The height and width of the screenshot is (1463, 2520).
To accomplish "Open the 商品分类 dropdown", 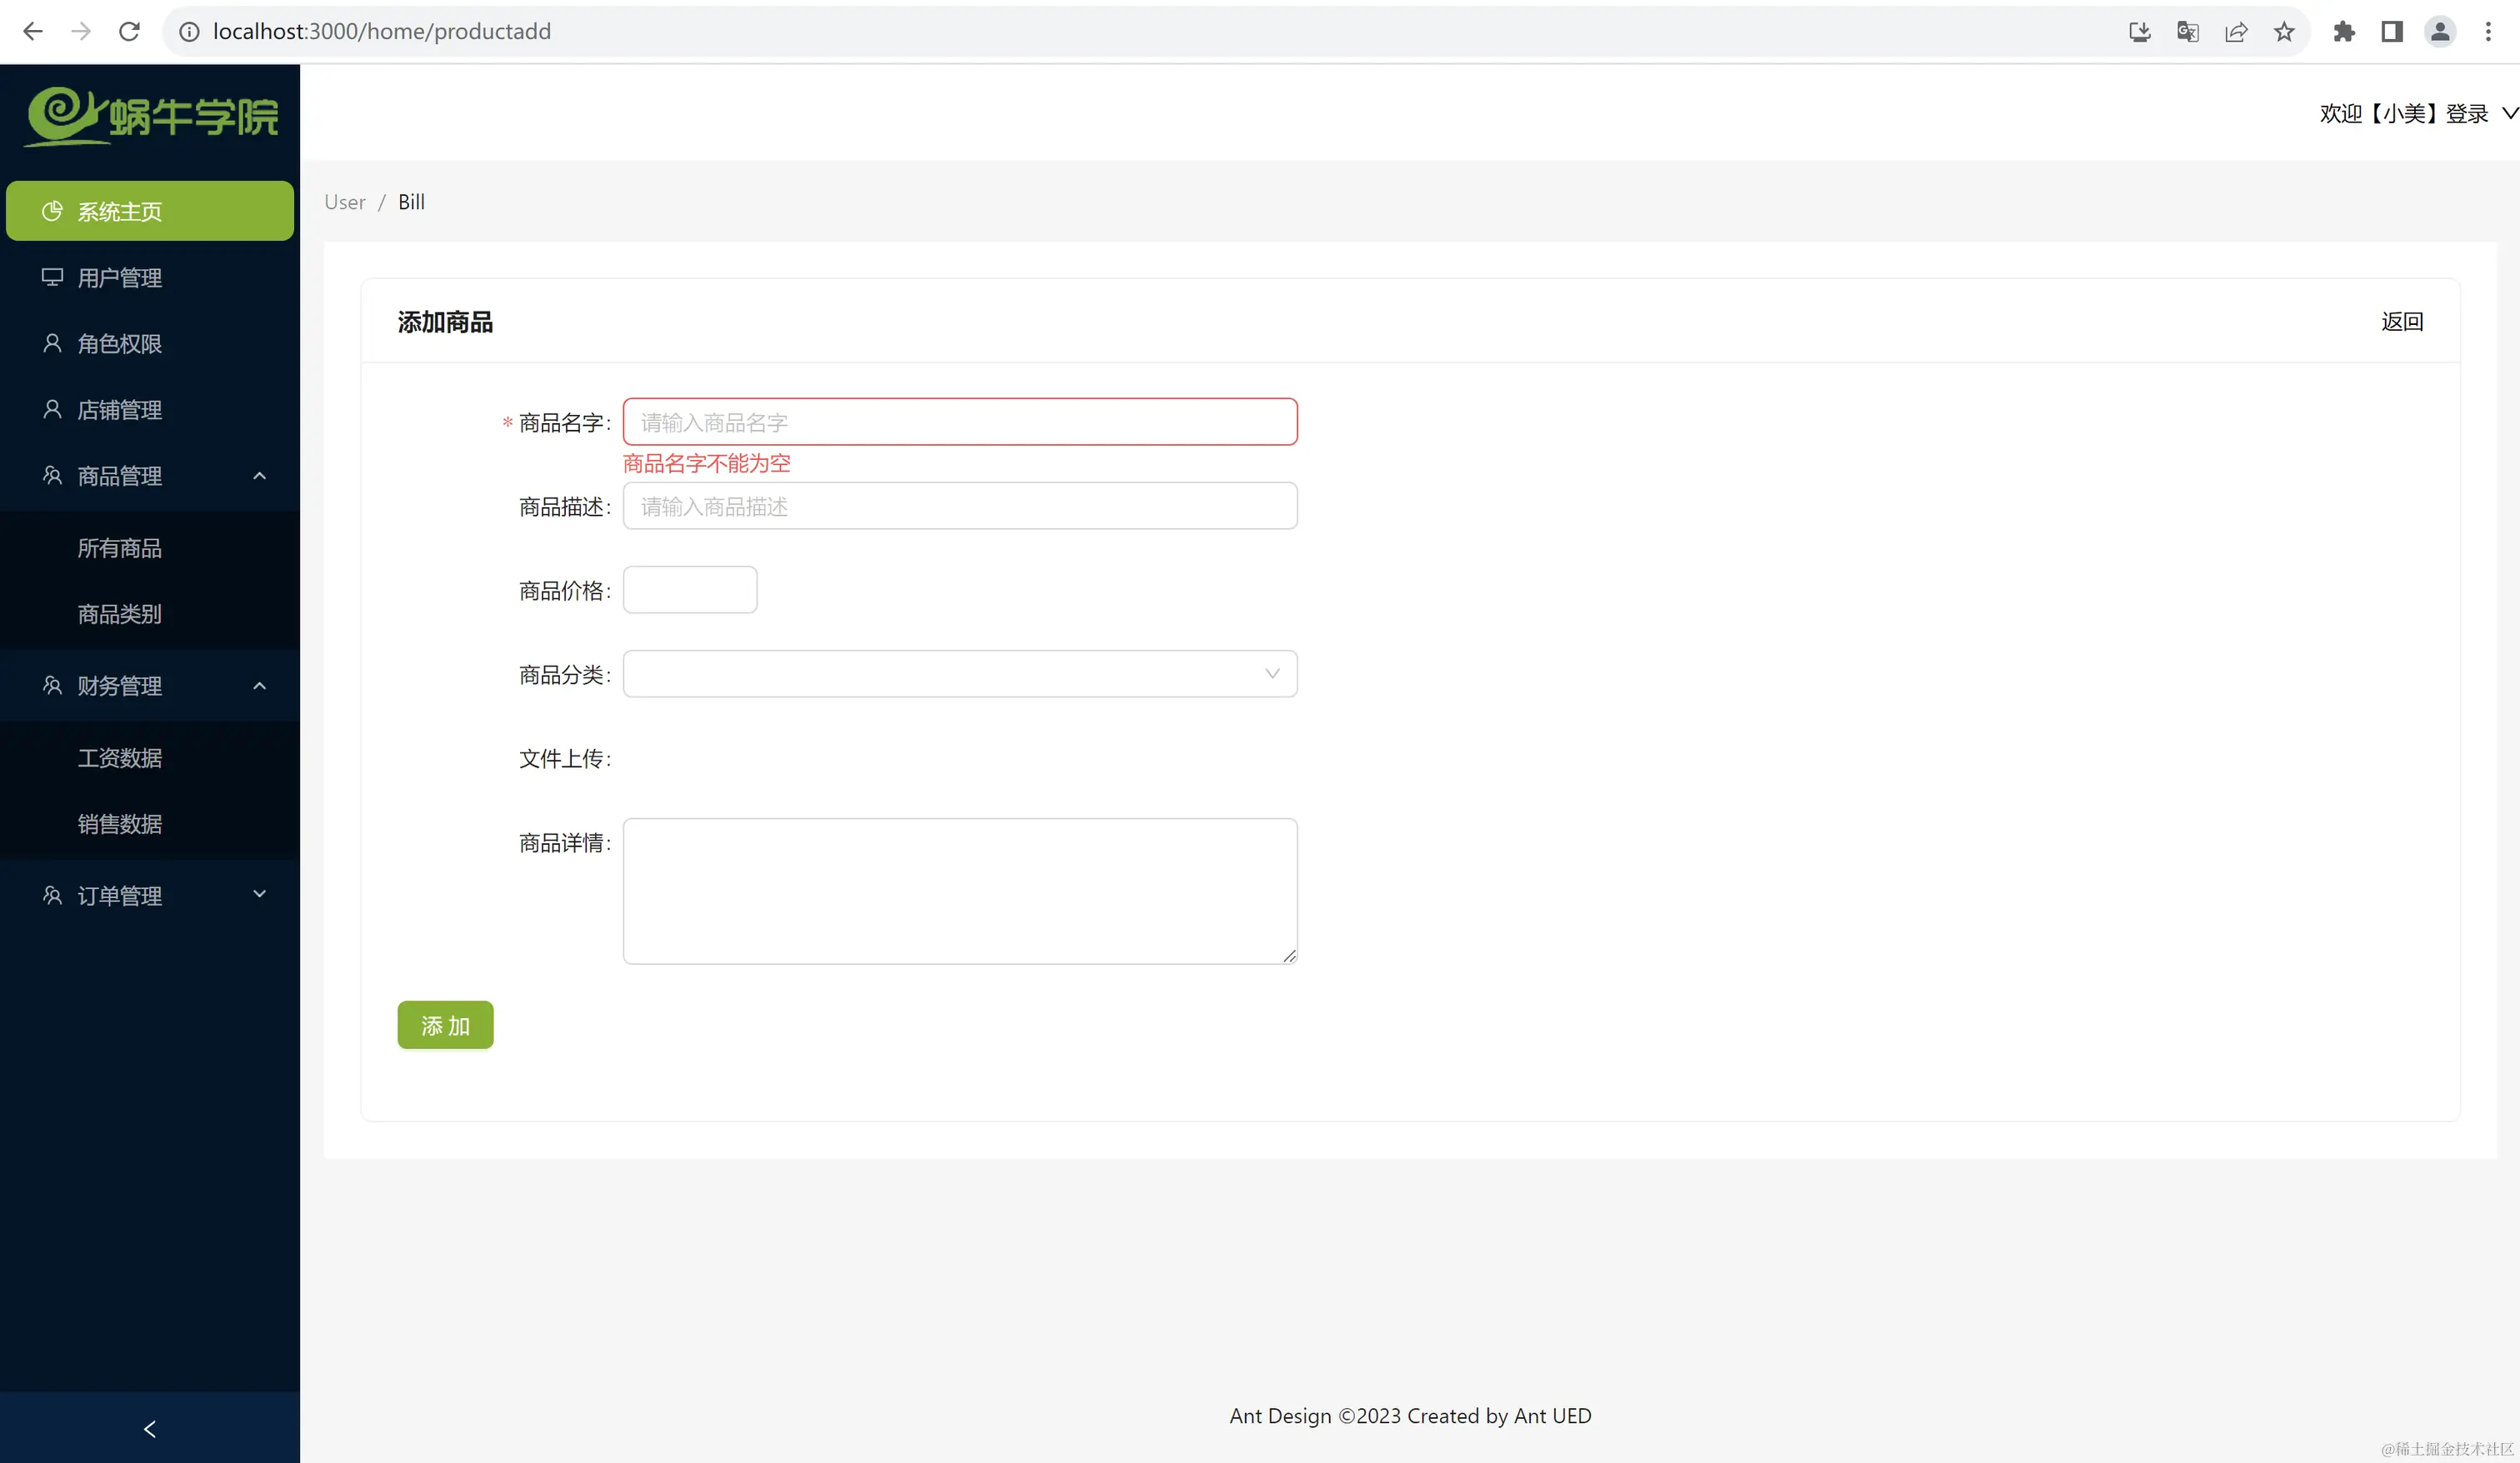I will click(x=959, y=674).
